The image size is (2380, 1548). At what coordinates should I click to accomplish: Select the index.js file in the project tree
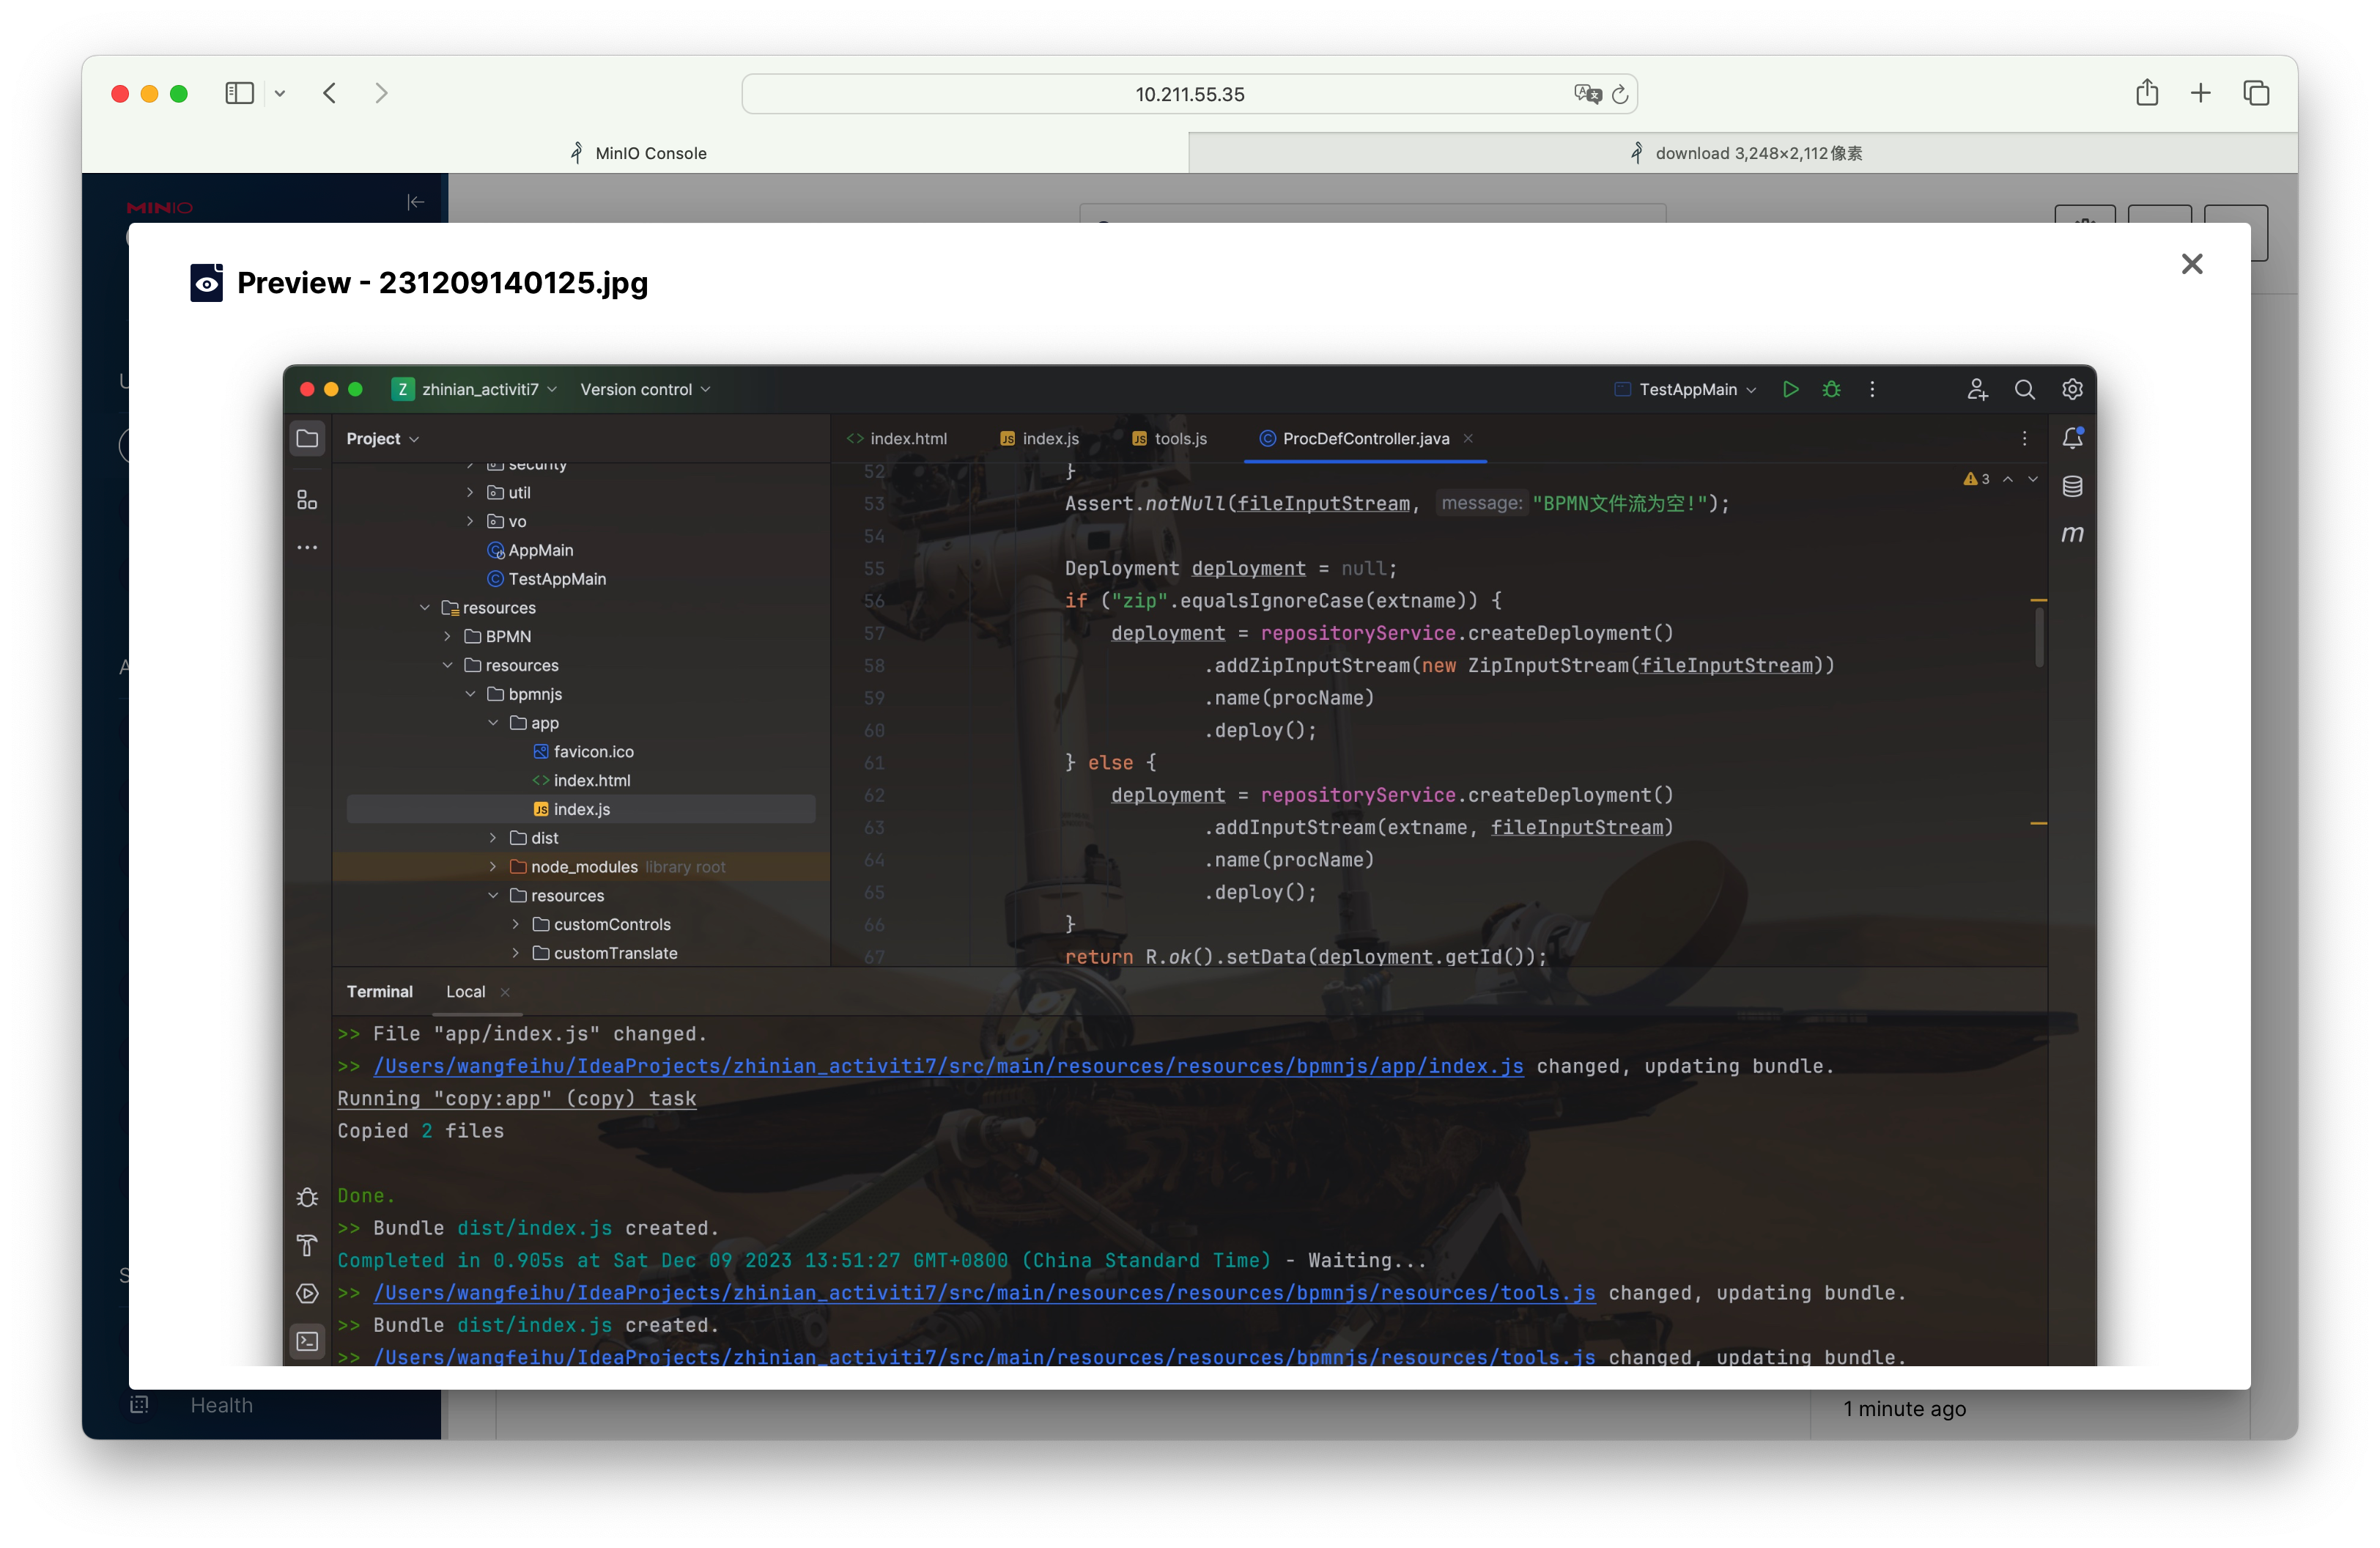pos(581,809)
